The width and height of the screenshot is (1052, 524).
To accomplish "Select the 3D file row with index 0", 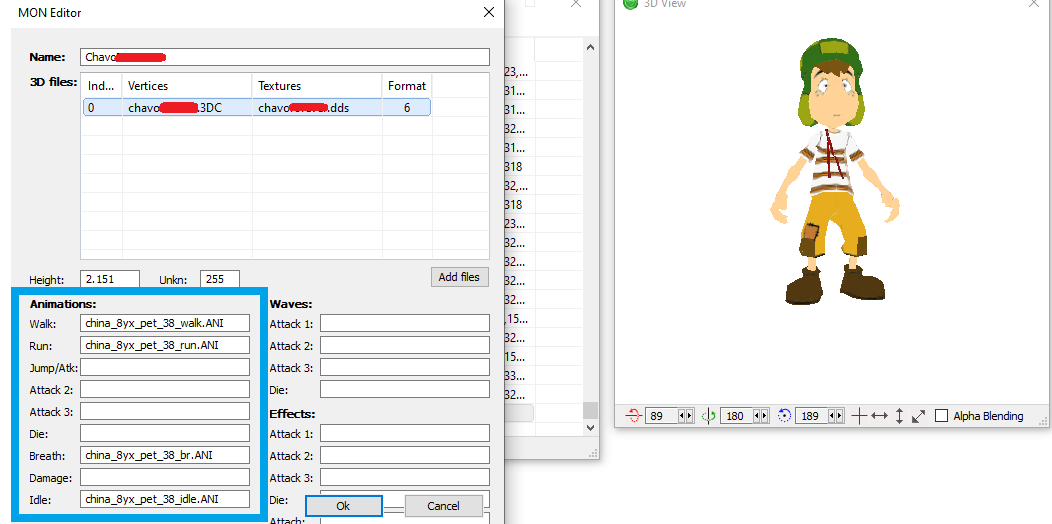I will coord(257,107).
